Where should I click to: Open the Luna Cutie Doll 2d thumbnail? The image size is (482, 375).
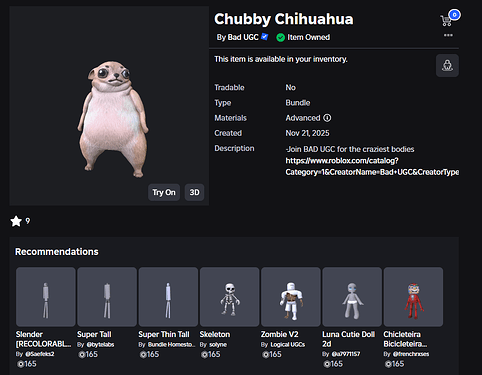[x=352, y=297]
